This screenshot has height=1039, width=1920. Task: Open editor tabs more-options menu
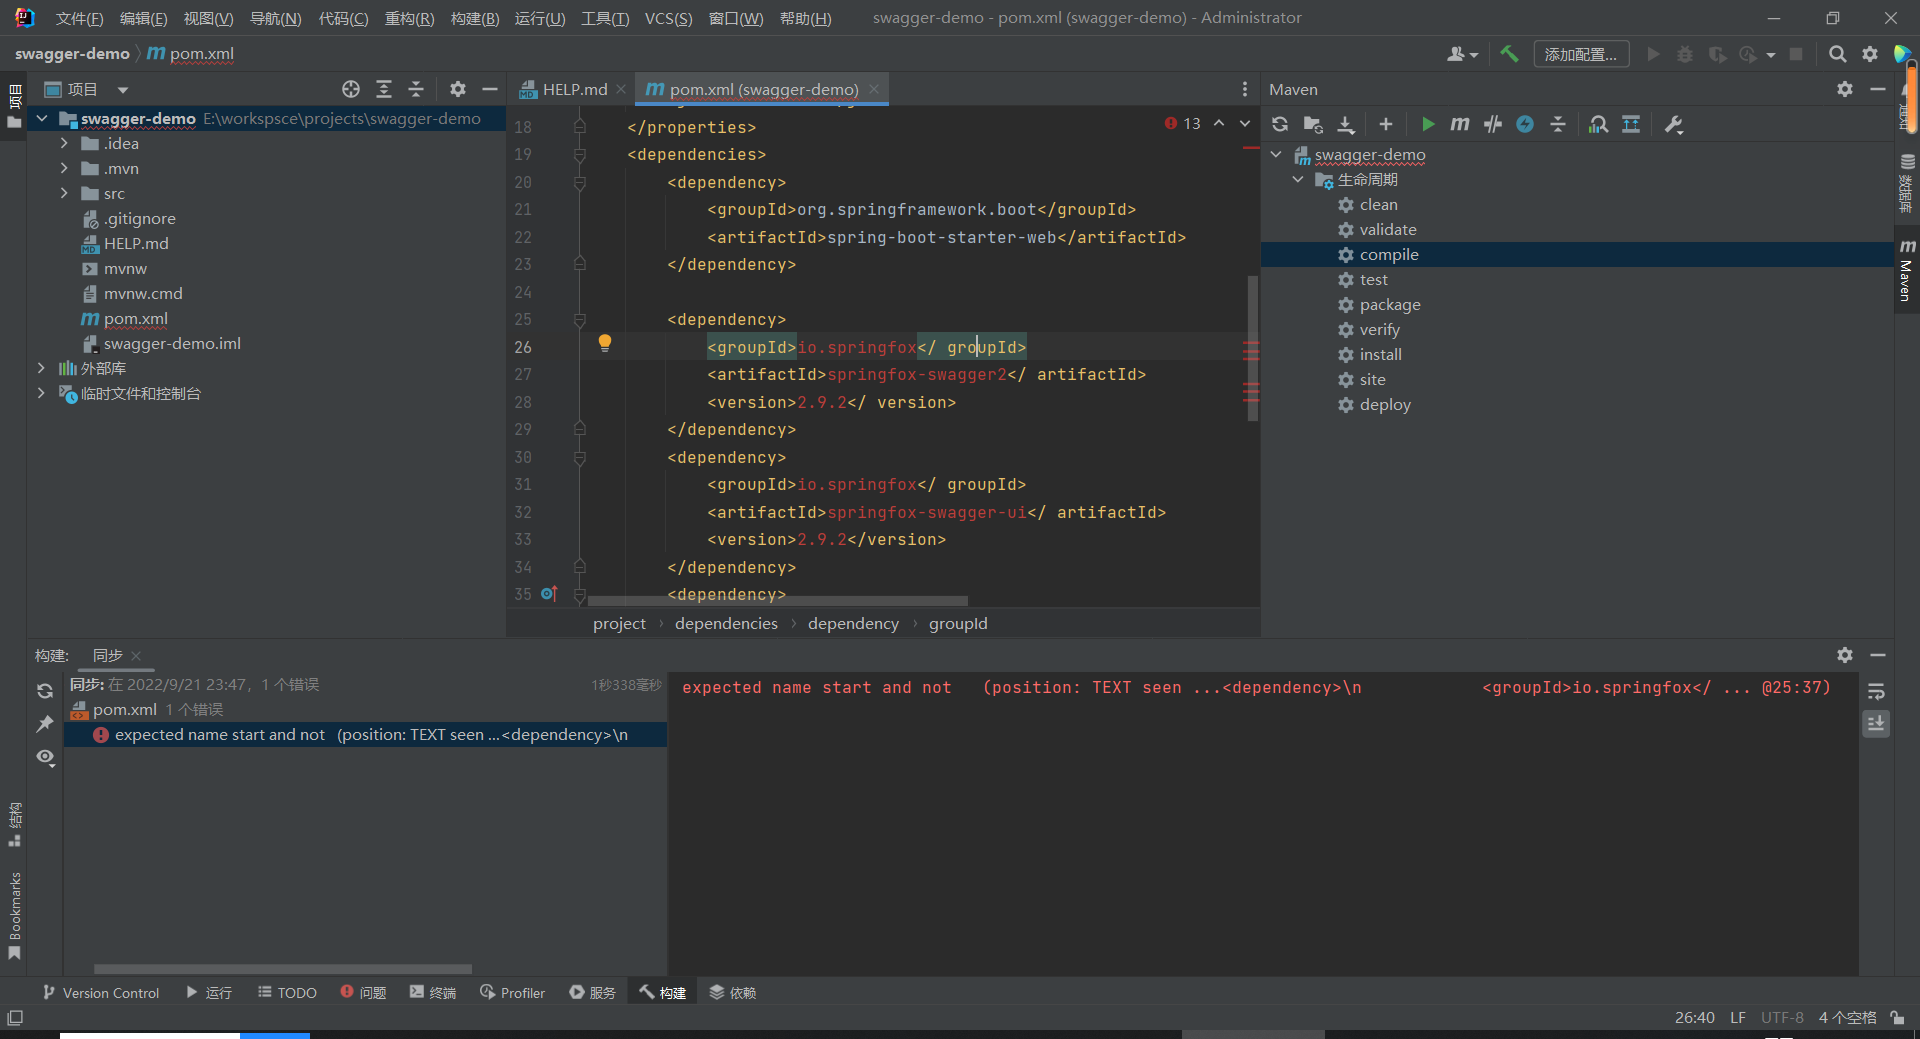[1245, 89]
